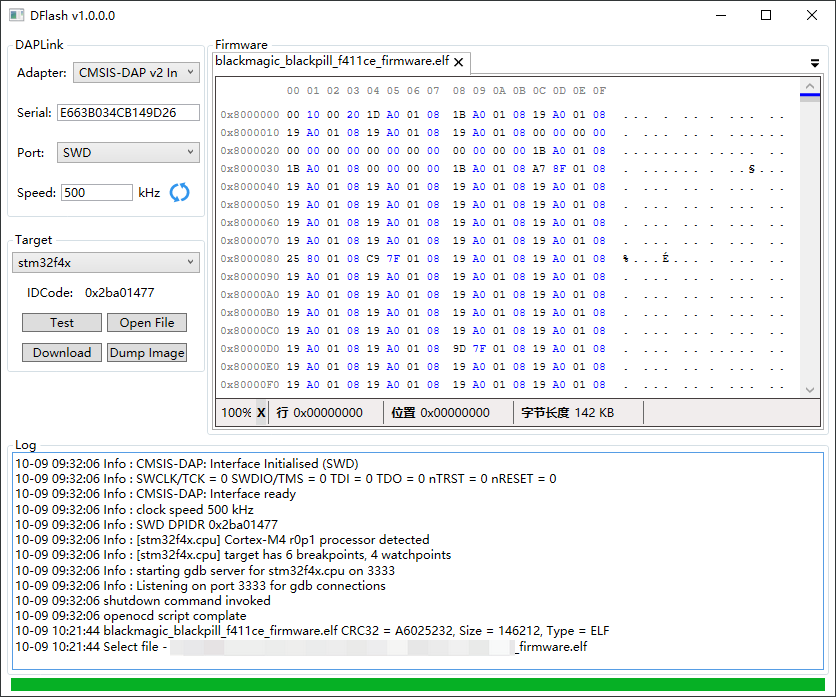Click the green progress bar

click(417, 684)
